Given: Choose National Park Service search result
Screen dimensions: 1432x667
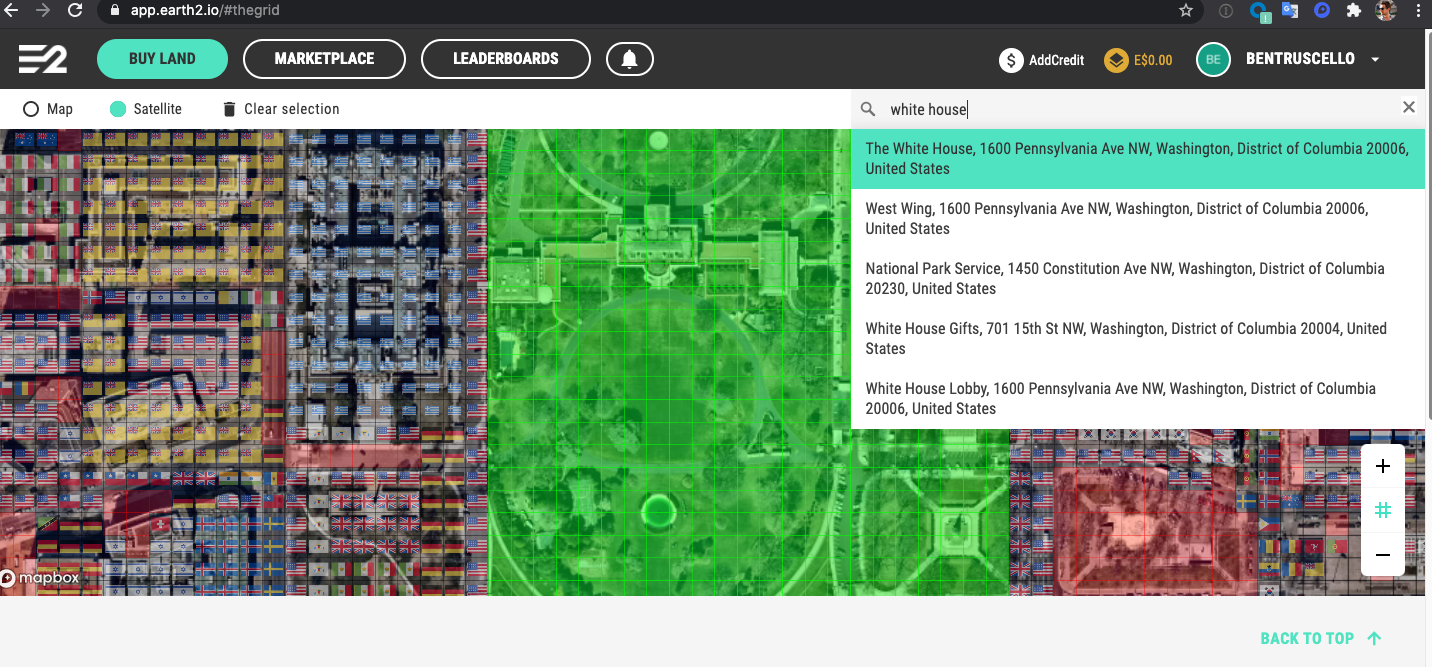Looking at the screenshot, I should [1138, 279].
